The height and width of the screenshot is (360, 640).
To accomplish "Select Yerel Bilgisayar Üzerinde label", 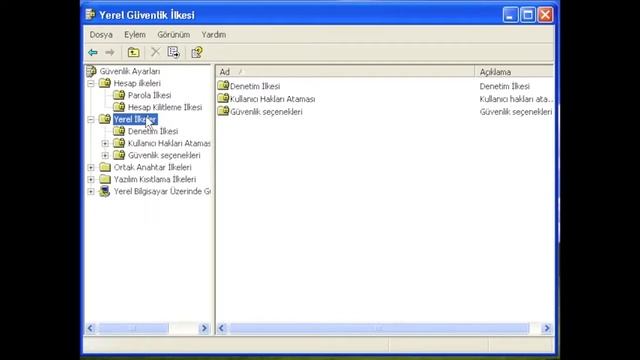I will point(162,191).
